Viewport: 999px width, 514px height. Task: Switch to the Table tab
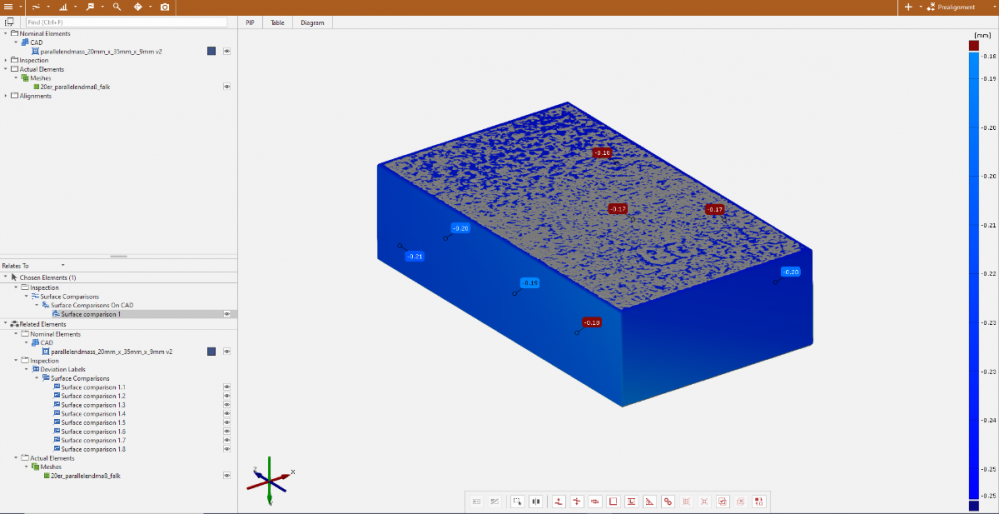point(277,22)
